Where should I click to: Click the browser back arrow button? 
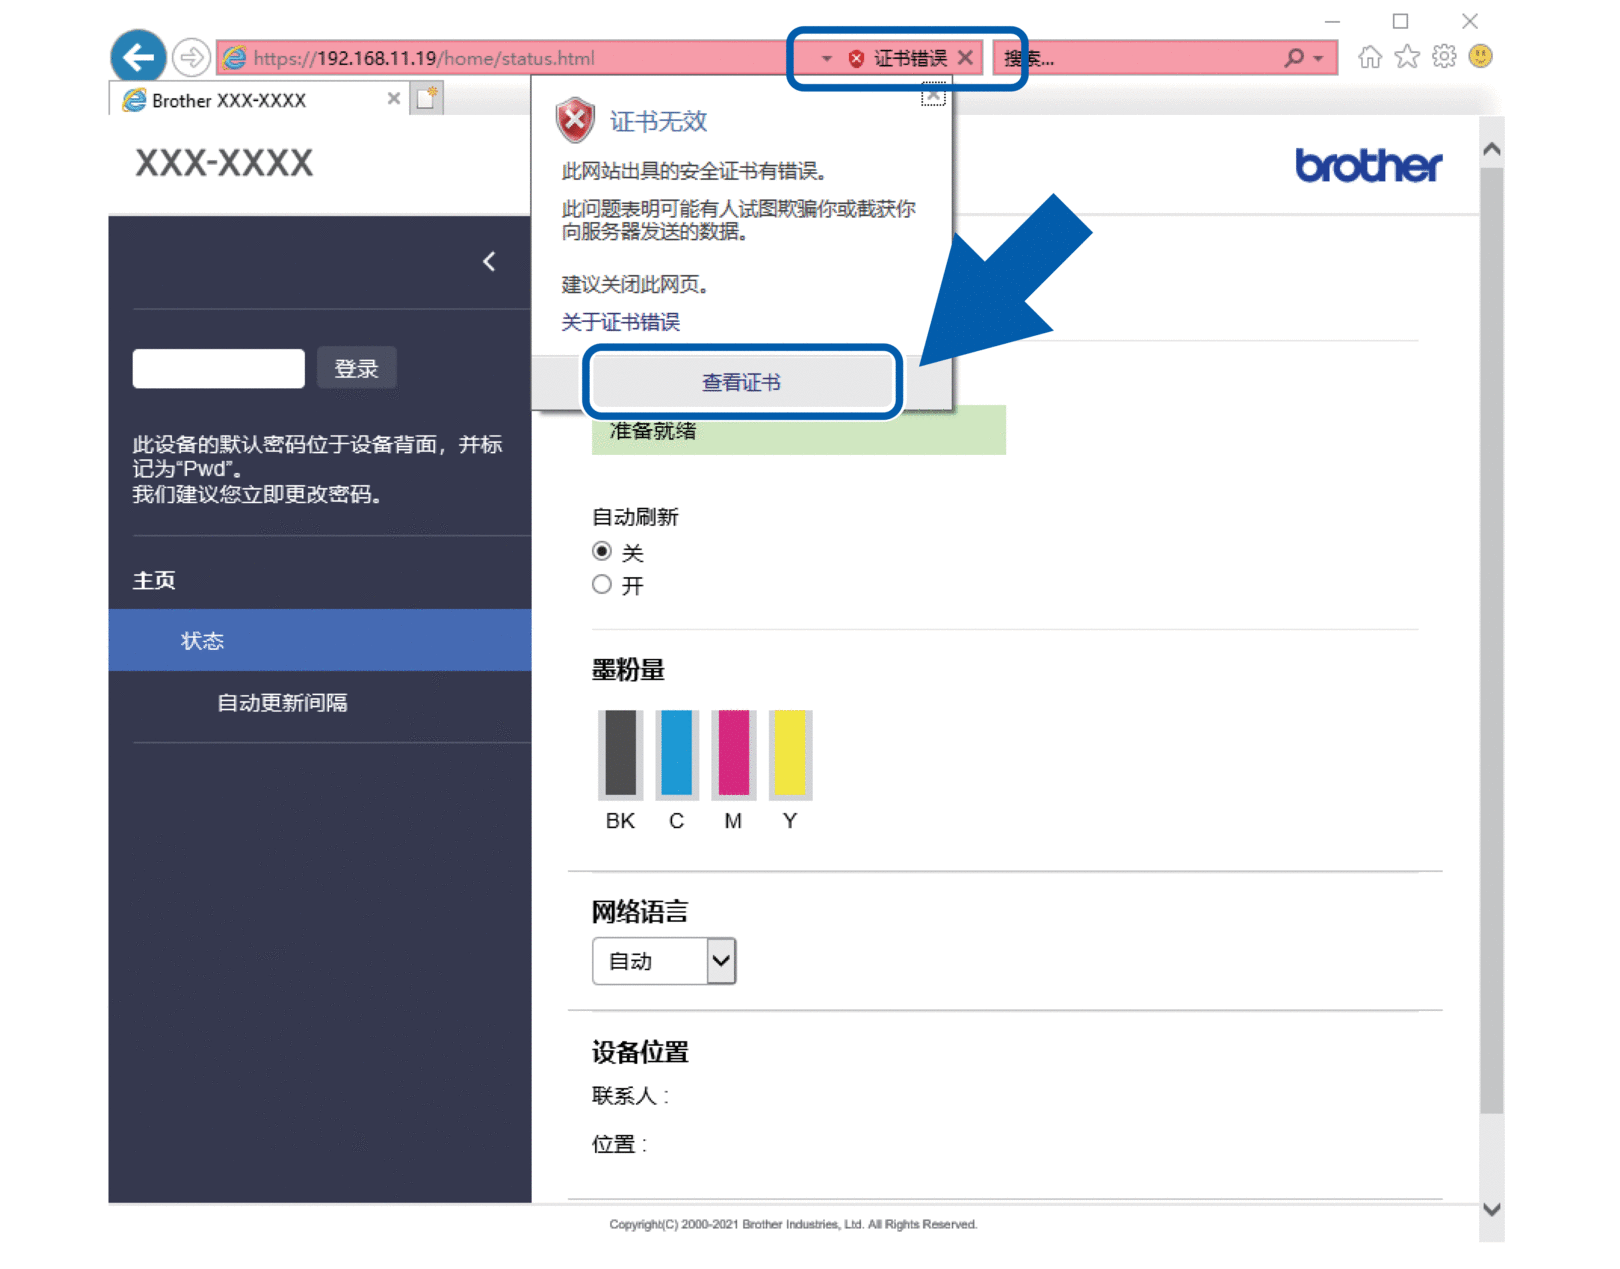[x=138, y=57]
